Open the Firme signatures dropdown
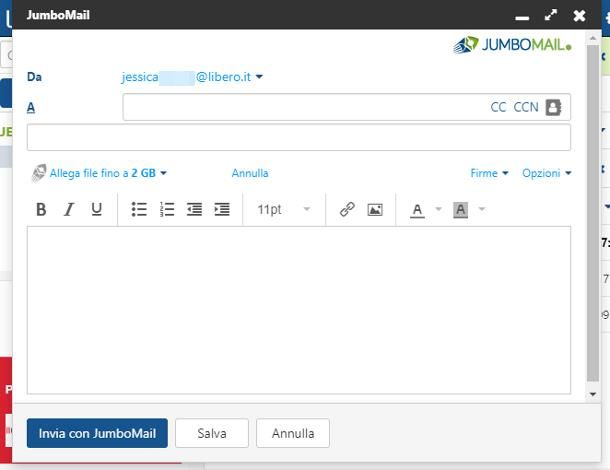610x470 pixels. (489, 173)
